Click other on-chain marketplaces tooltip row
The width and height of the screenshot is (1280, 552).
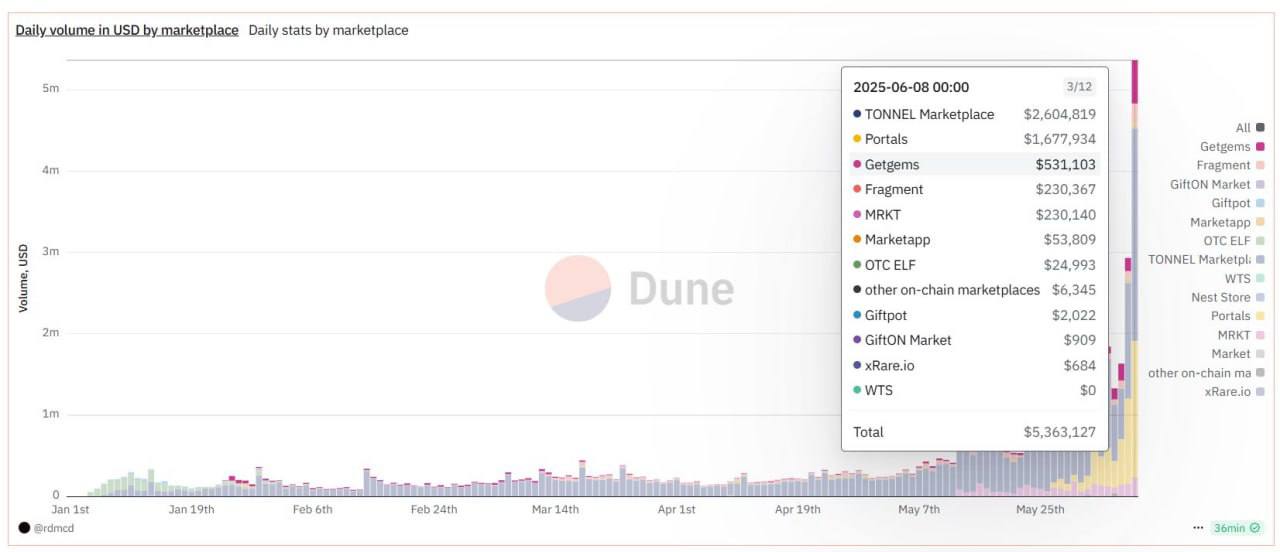click(x=974, y=290)
